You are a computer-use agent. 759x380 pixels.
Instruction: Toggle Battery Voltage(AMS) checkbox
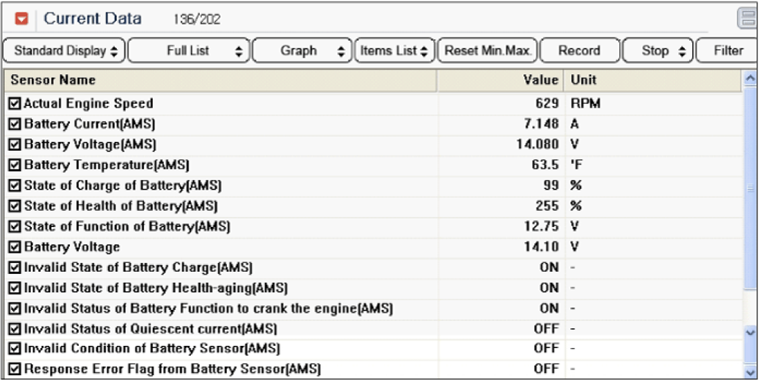(15, 144)
